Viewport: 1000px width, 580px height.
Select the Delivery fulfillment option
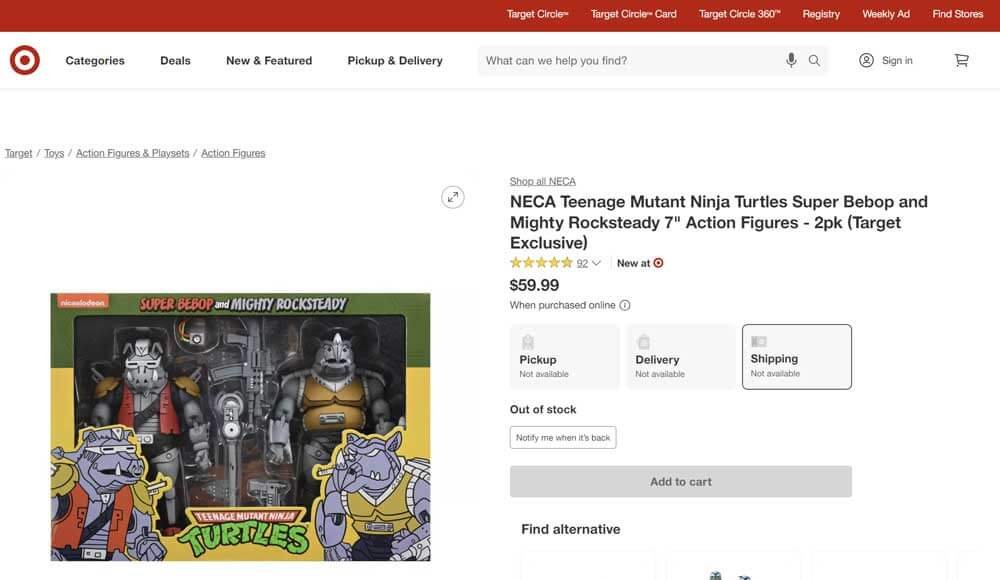(680, 356)
